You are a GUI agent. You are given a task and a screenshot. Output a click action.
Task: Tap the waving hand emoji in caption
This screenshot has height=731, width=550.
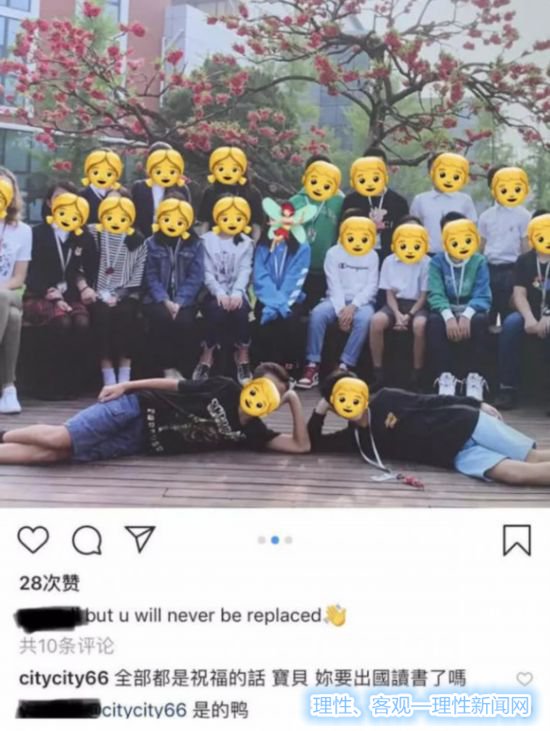(336, 615)
